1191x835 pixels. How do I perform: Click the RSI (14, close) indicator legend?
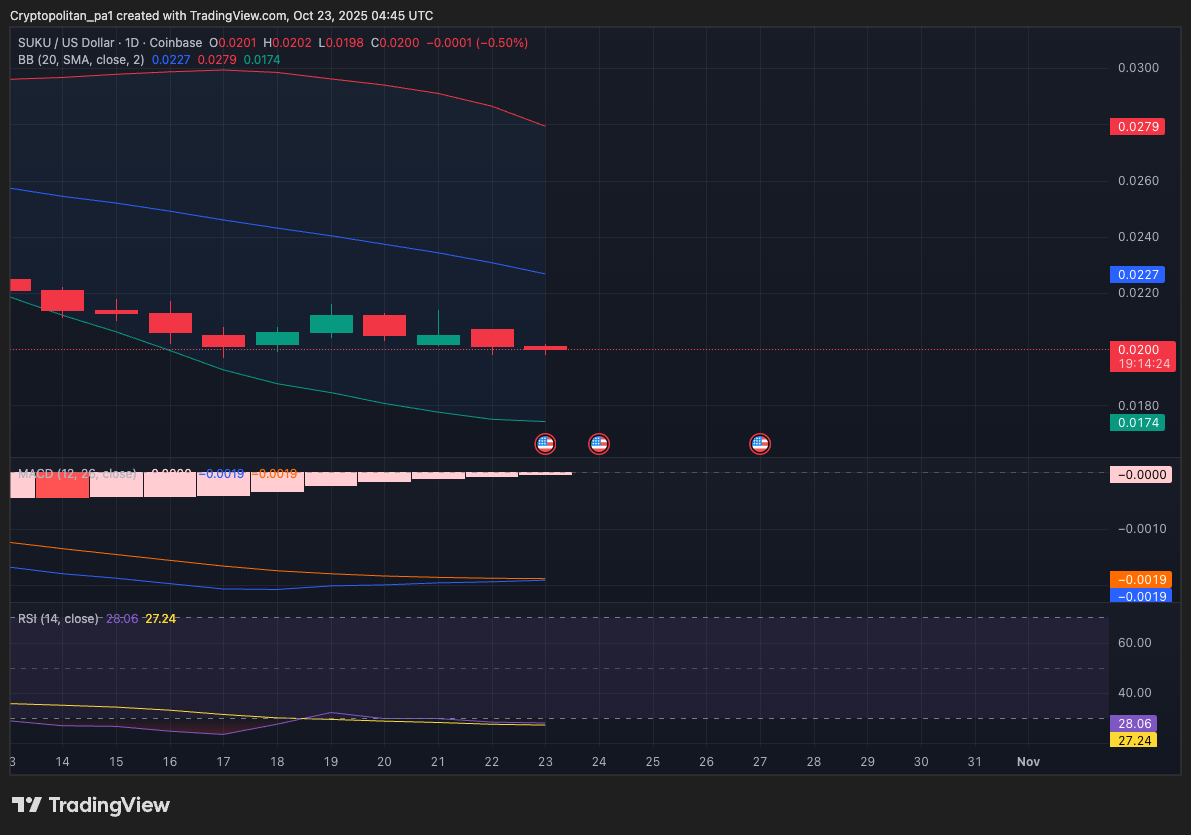pyautogui.click(x=58, y=619)
